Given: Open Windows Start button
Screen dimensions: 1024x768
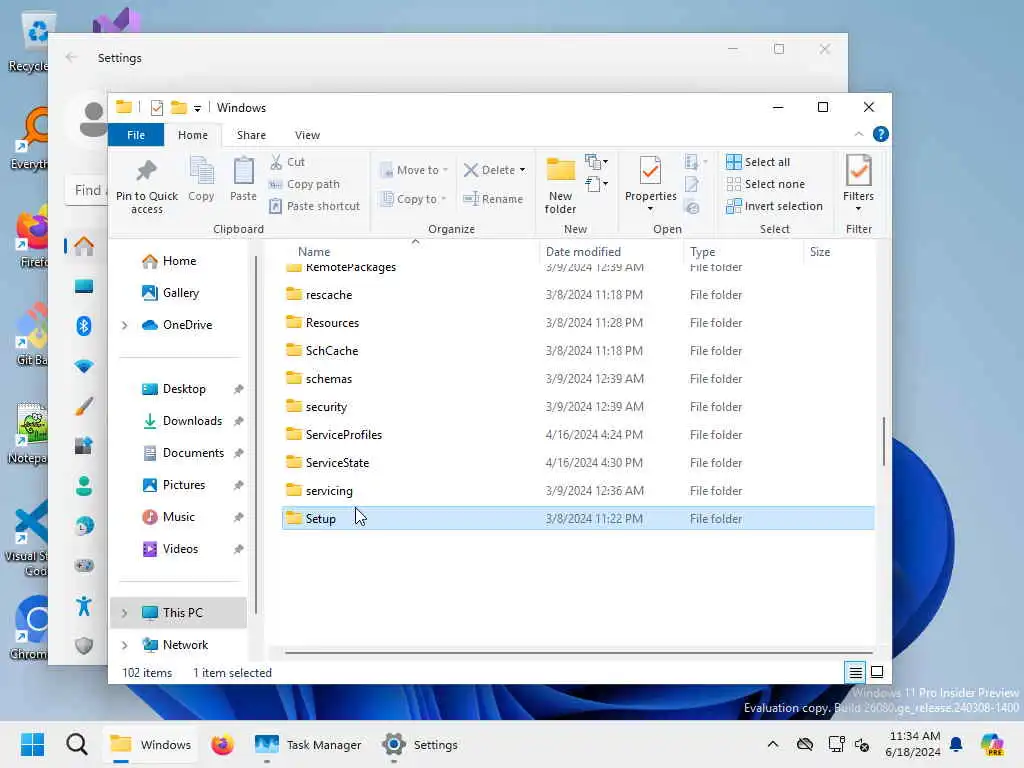Looking at the screenshot, I should pos(32,744).
